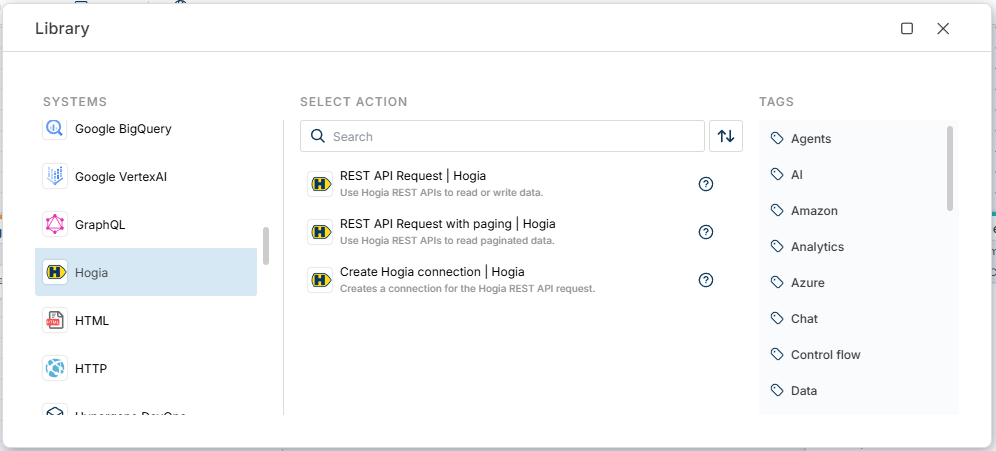
Task: Filter by the Analytics tag label
Action: (x=818, y=247)
